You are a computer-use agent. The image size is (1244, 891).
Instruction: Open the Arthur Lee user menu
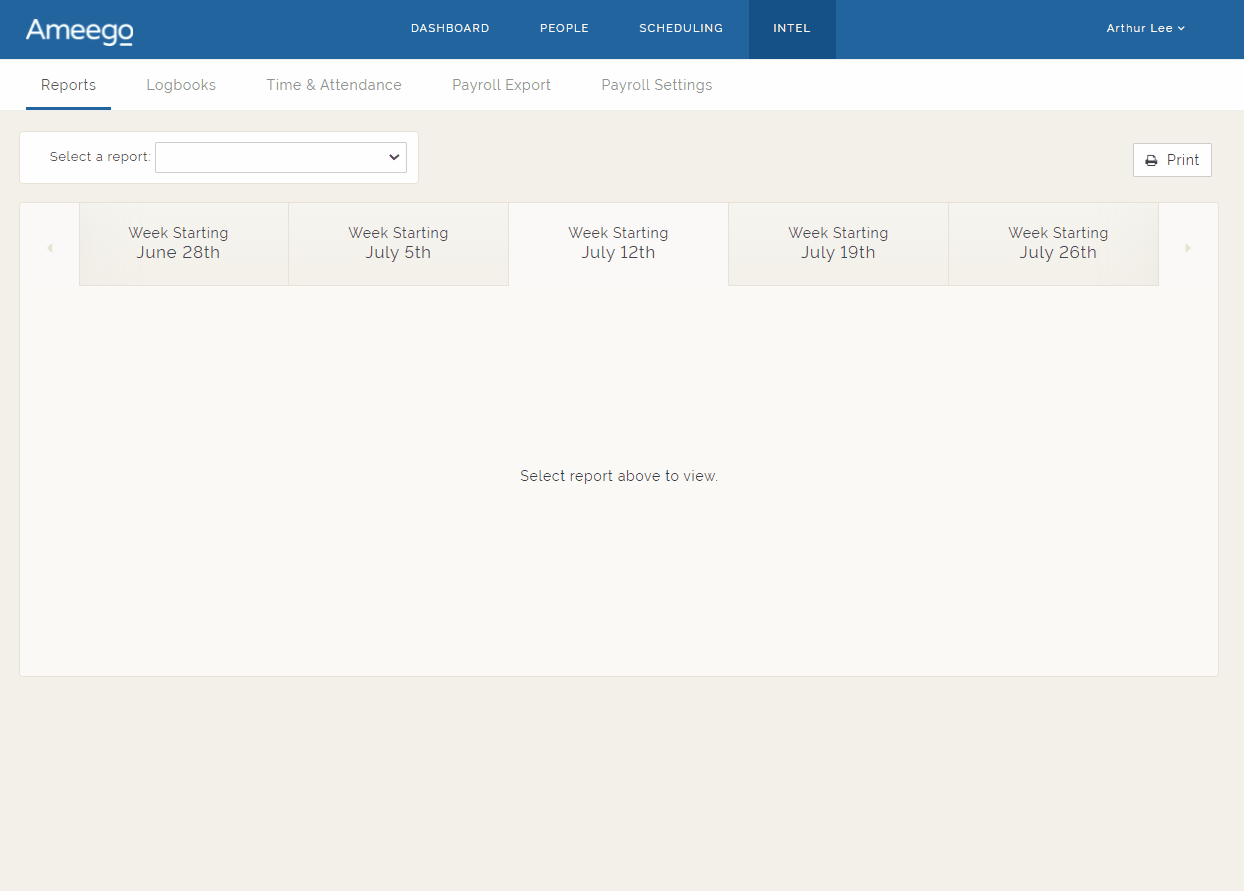(1144, 28)
